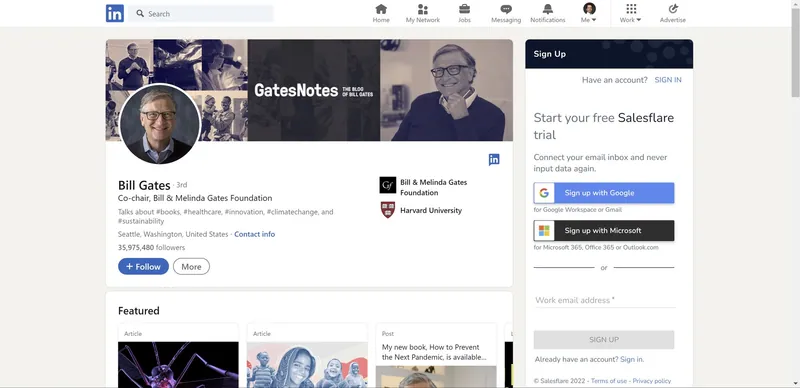Screen dimensions: 800x388
Task: Click 'Sign in.' link below signup button
Action: pyautogui.click(x=632, y=359)
